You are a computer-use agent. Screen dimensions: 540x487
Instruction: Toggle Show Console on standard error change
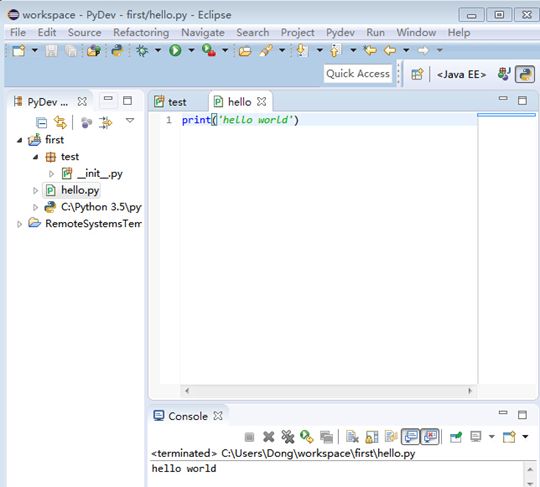pos(430,437)
